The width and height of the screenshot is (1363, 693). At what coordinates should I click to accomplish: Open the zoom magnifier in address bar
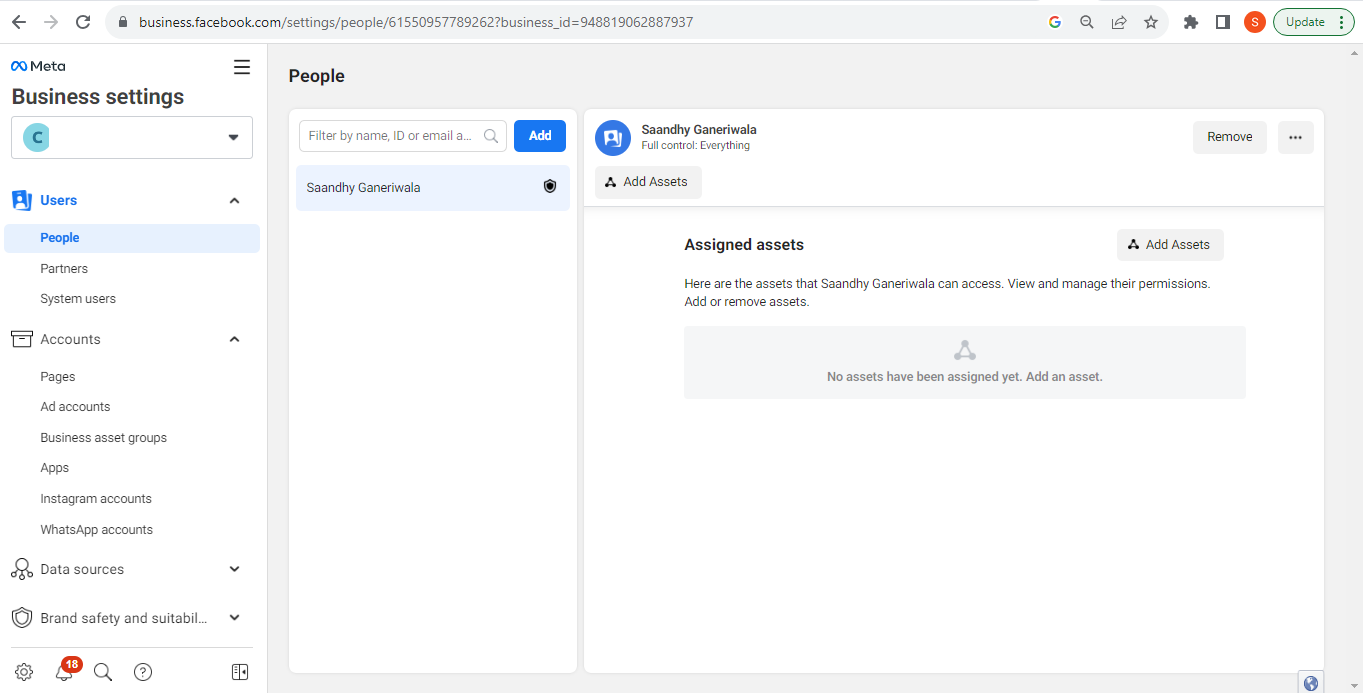1087,22
